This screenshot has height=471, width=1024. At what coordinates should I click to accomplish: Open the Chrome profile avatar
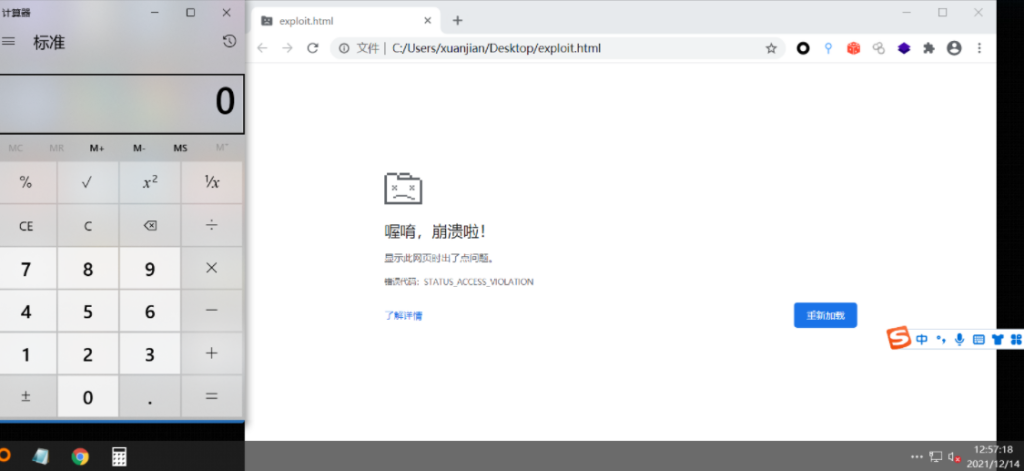click(954, 48)
